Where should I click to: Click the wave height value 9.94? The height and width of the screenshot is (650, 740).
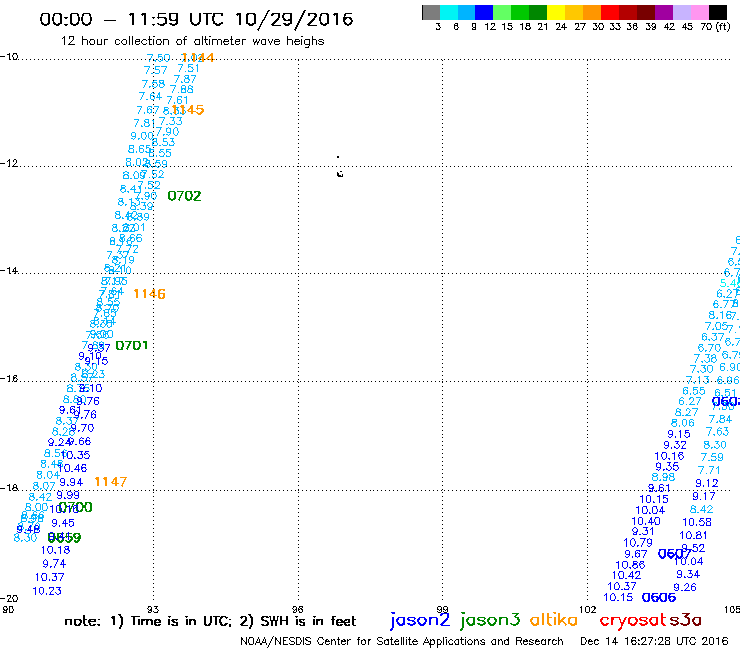[71, 482]
